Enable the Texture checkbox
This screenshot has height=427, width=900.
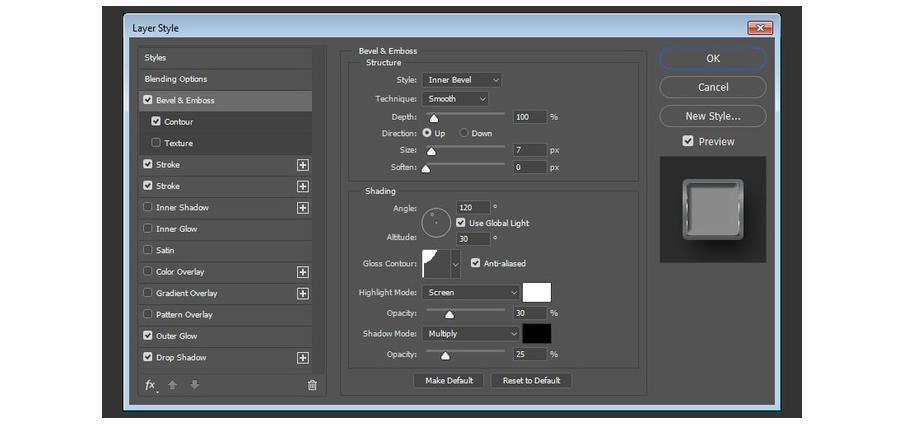[x=156, y=143]
